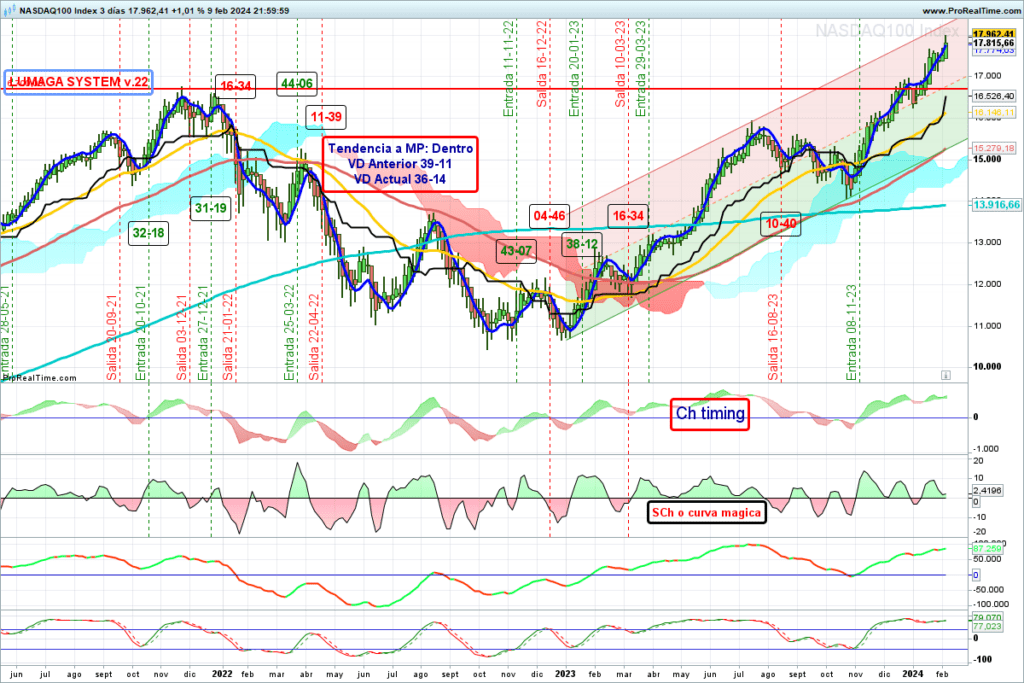The image size is (1024, 683).
Task: Click the Salida 16-08-23 vertical label
Action: pos(773,337)
